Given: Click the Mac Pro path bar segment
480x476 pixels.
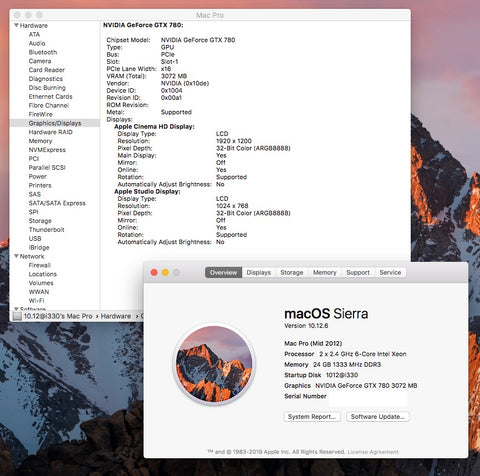Looking at the screenshot, I should pos(58,316).
